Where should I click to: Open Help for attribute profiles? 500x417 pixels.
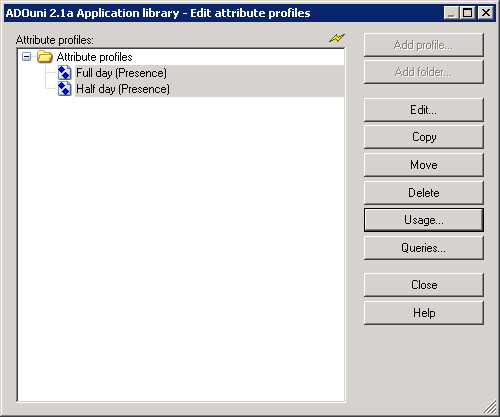(x=424, y=313)
